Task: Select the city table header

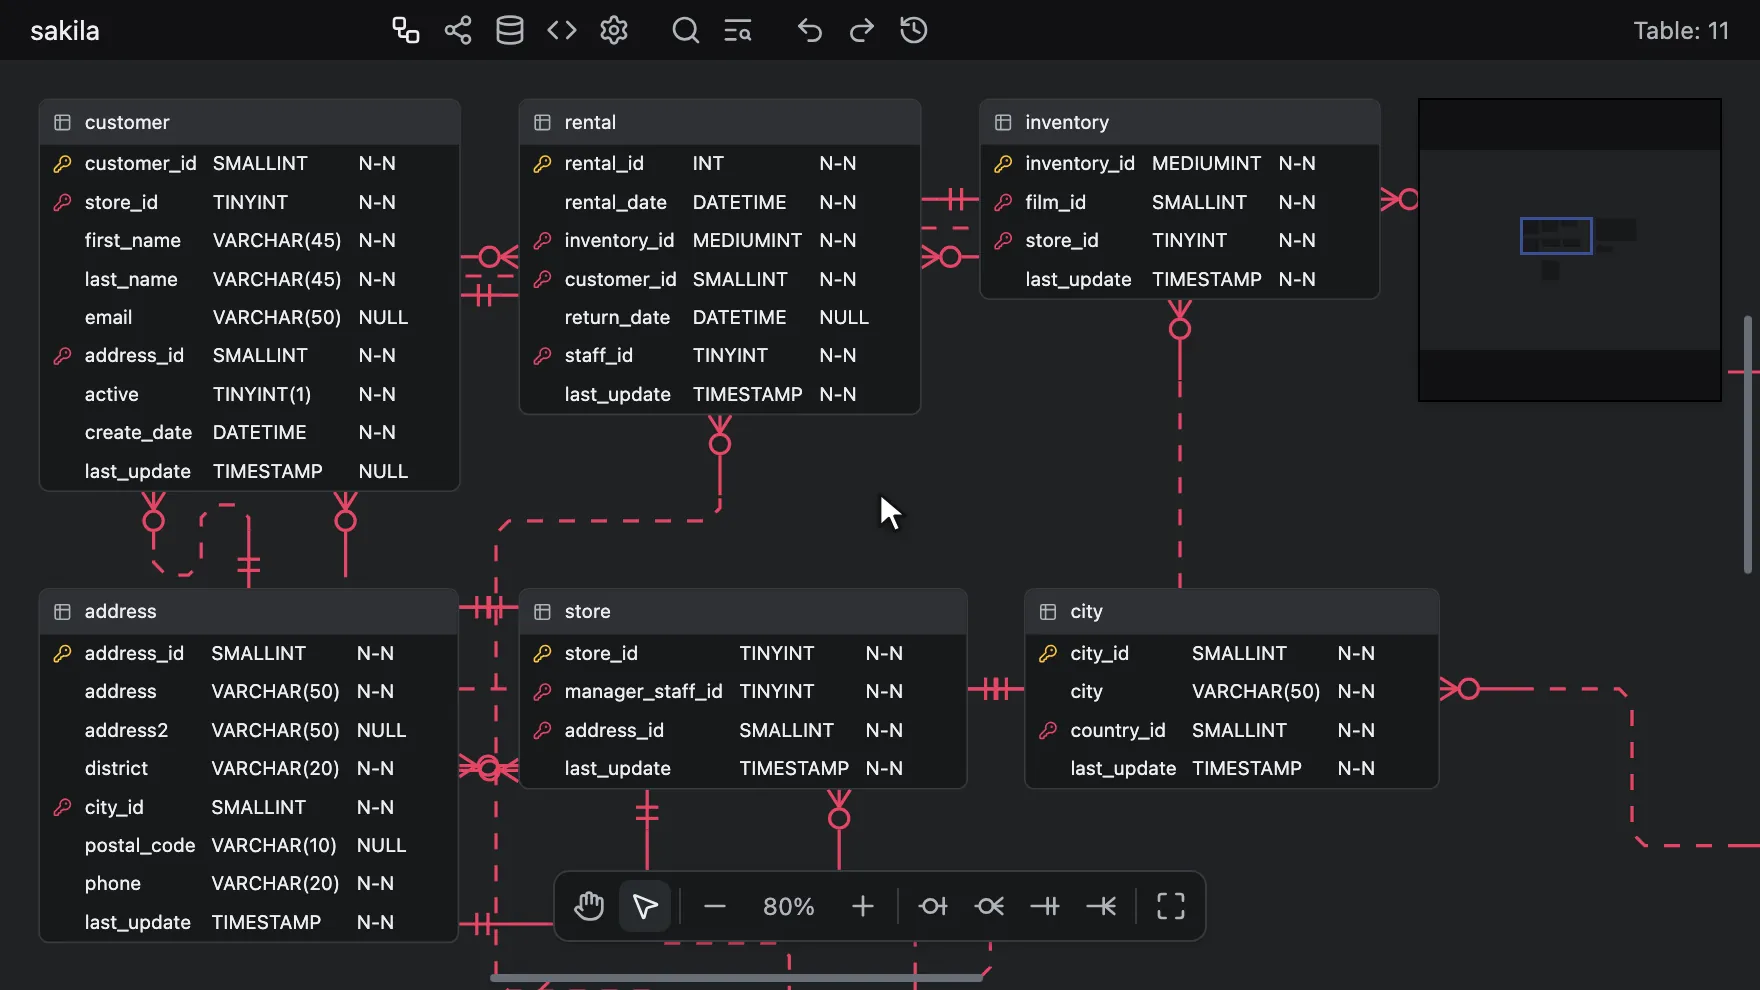Action: pos(1232,611)
